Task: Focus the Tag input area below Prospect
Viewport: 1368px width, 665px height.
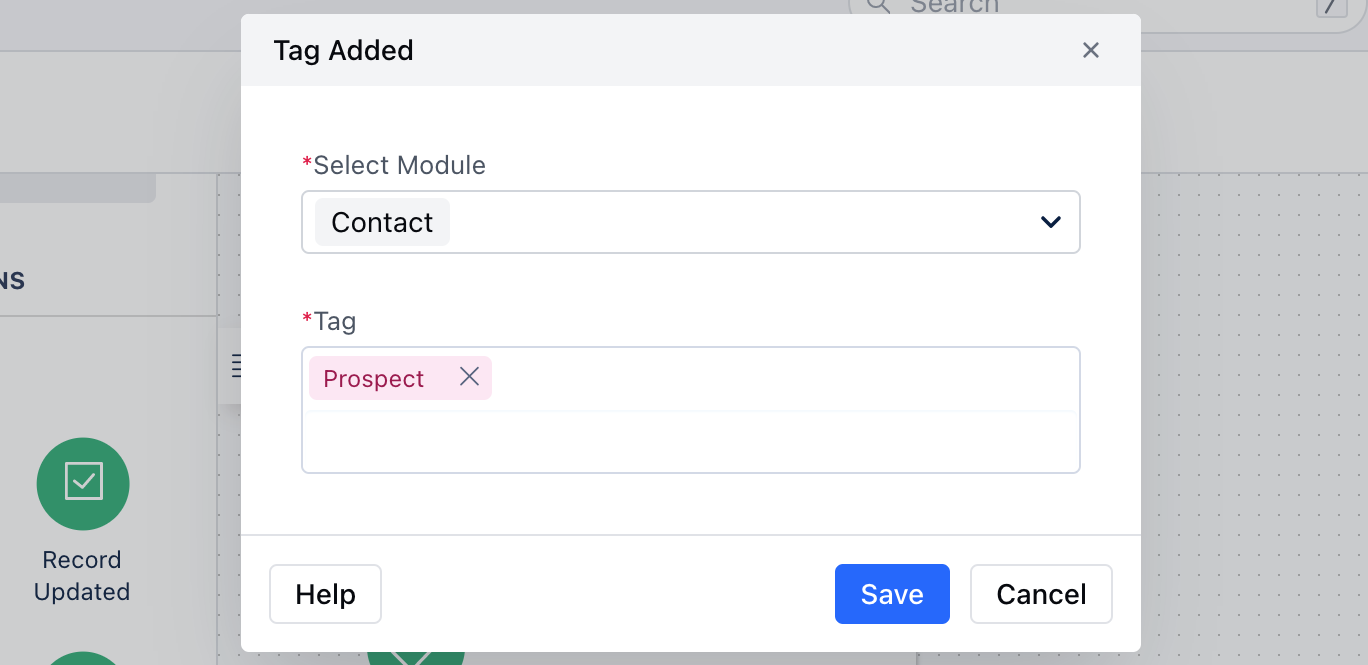Action: click(x=691, y=440)
